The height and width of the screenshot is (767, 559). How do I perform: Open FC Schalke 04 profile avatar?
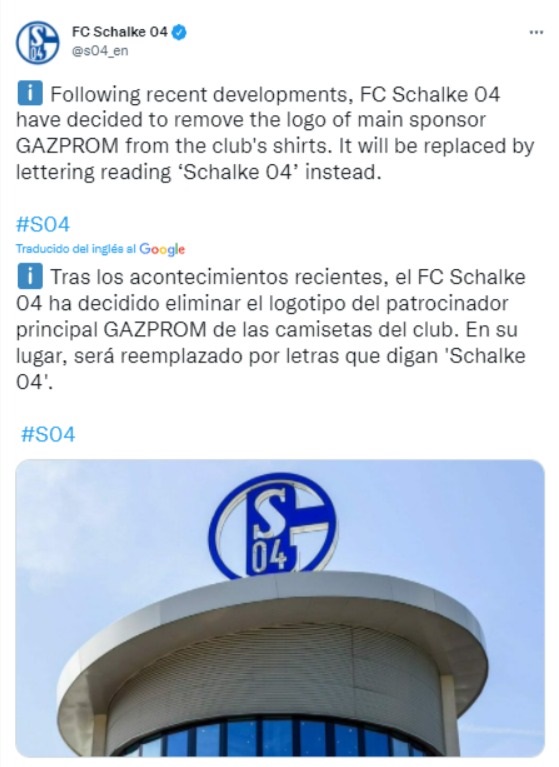37,43
